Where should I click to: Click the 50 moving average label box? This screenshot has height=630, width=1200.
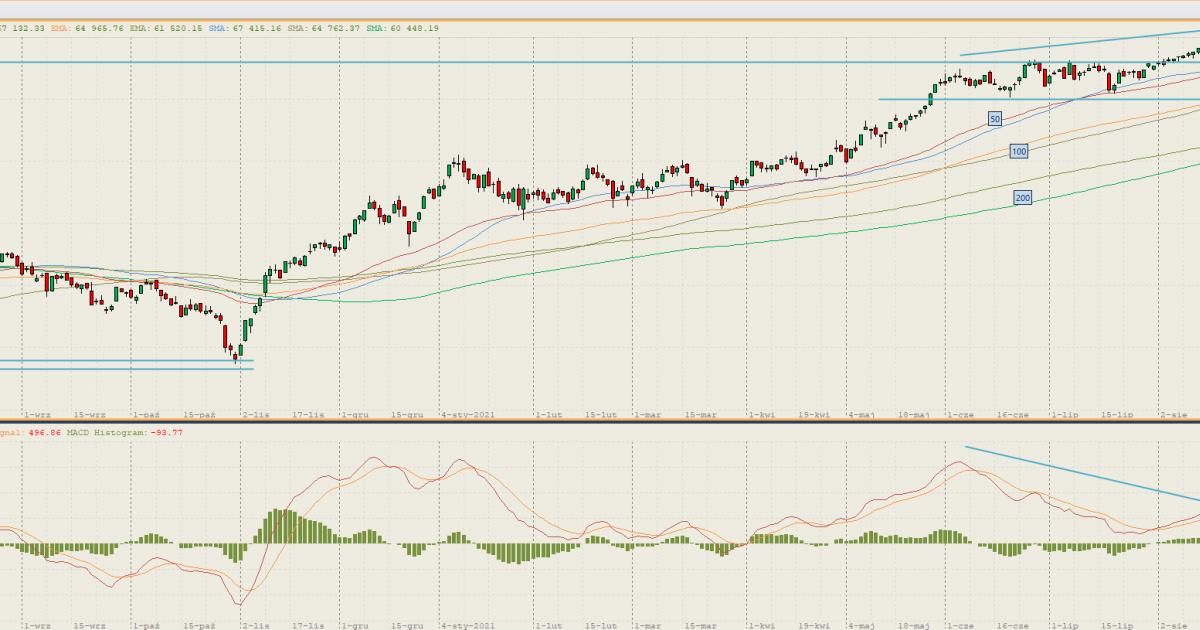[994, 119]
